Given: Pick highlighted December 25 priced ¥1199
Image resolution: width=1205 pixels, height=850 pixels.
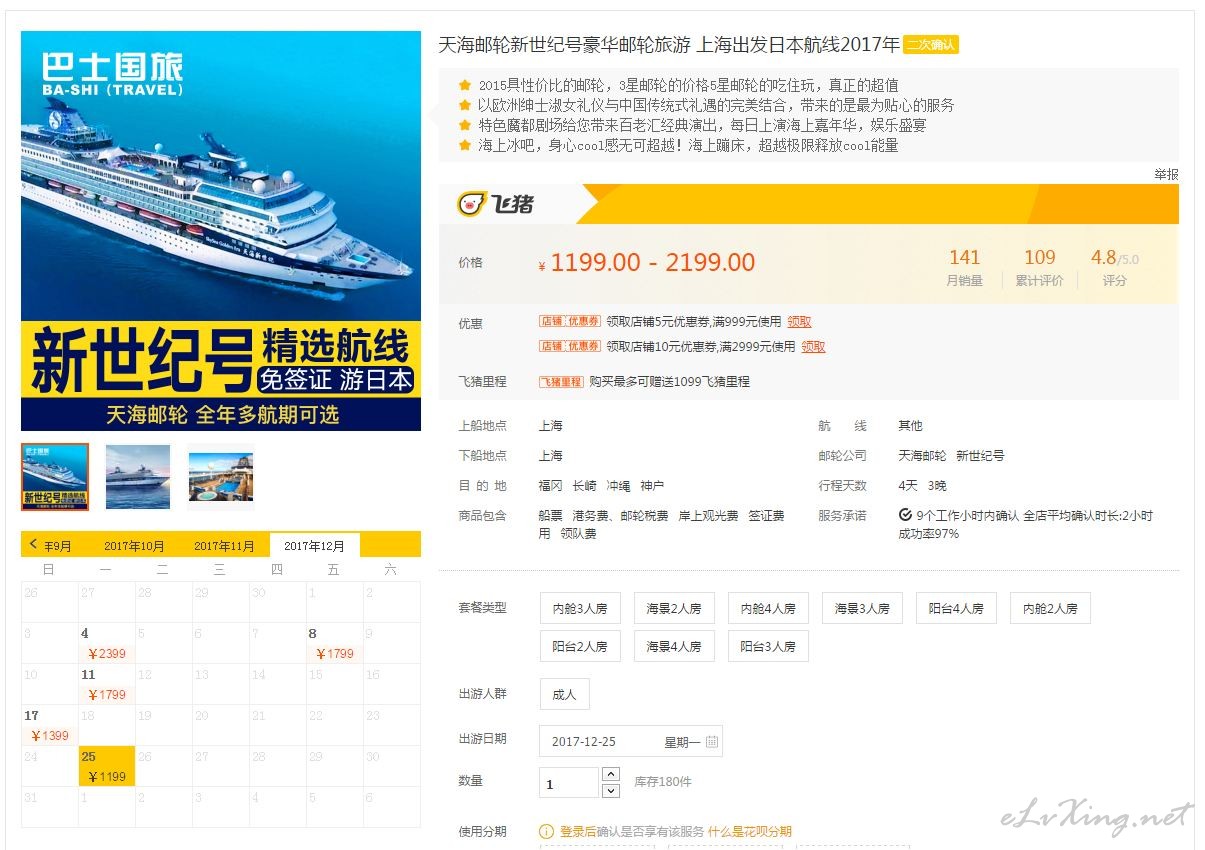Looking at the screenshot, I should (x=106, y=766).
